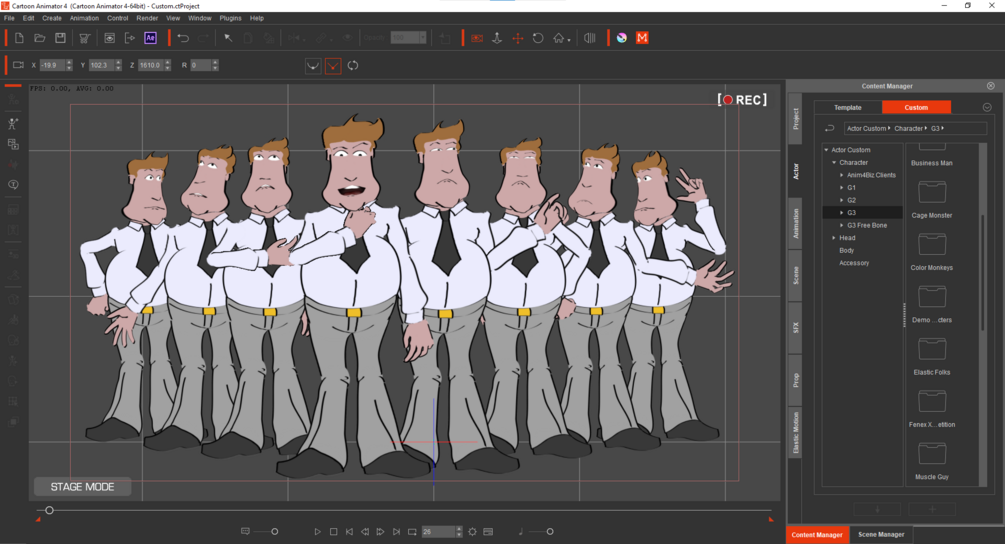1005x544 pixels.
Task: Switch to the Custom tab
Action: [x=916, y=108]
